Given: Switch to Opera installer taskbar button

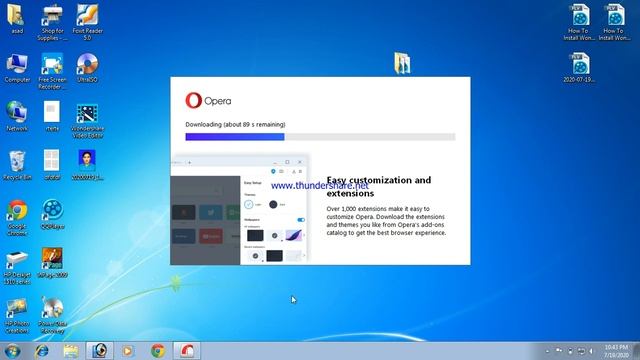Looking at the screenshot, I should click(187, 351).
